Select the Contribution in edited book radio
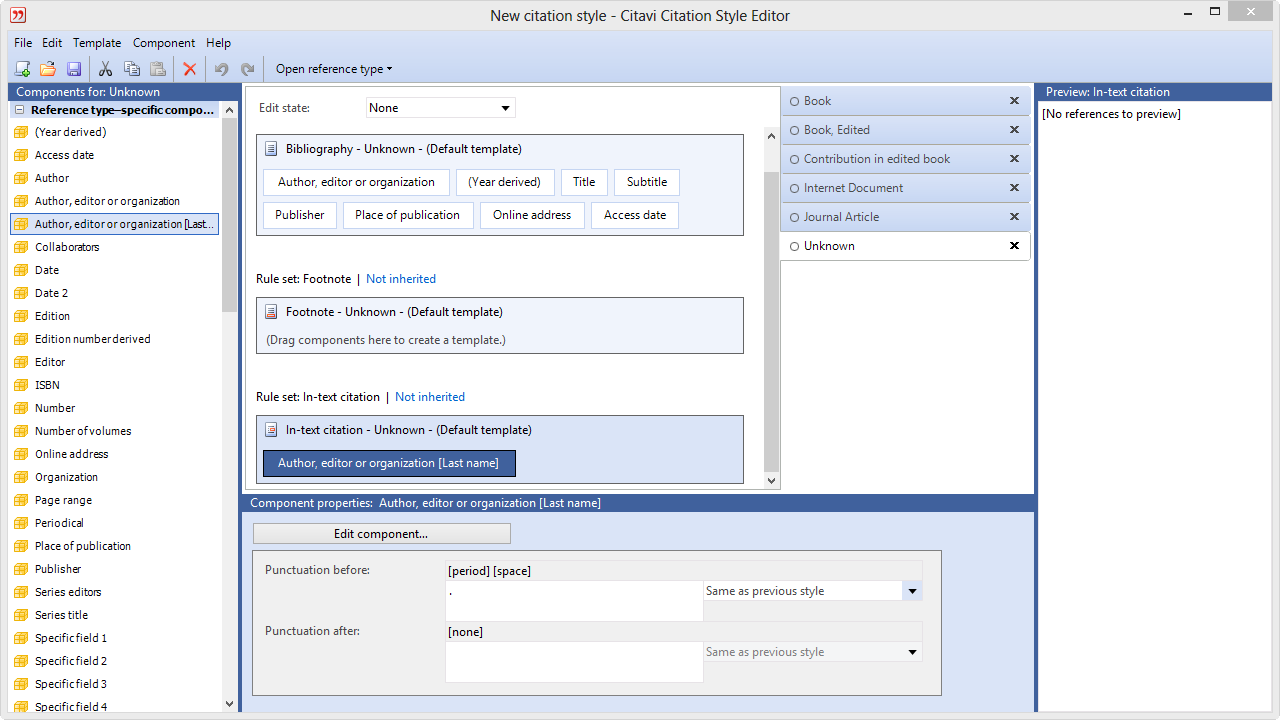 pos(795,159)
